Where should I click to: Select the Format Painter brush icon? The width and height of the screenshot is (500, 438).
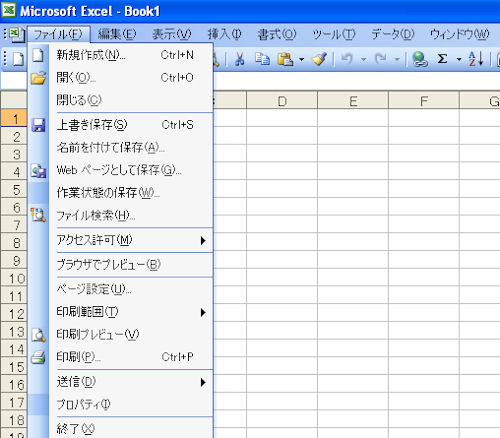coord(319,59)
